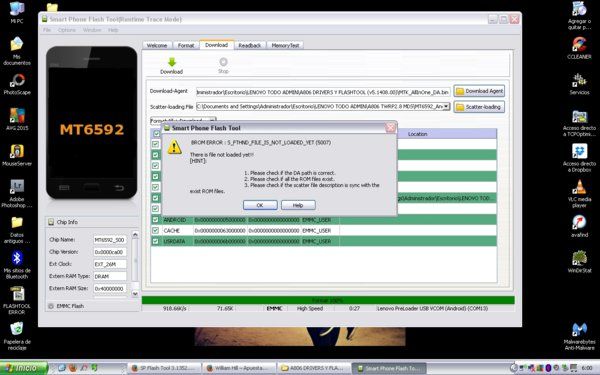
Task: Click the Chip Info scrollbar up arrow
Action: 135,234
